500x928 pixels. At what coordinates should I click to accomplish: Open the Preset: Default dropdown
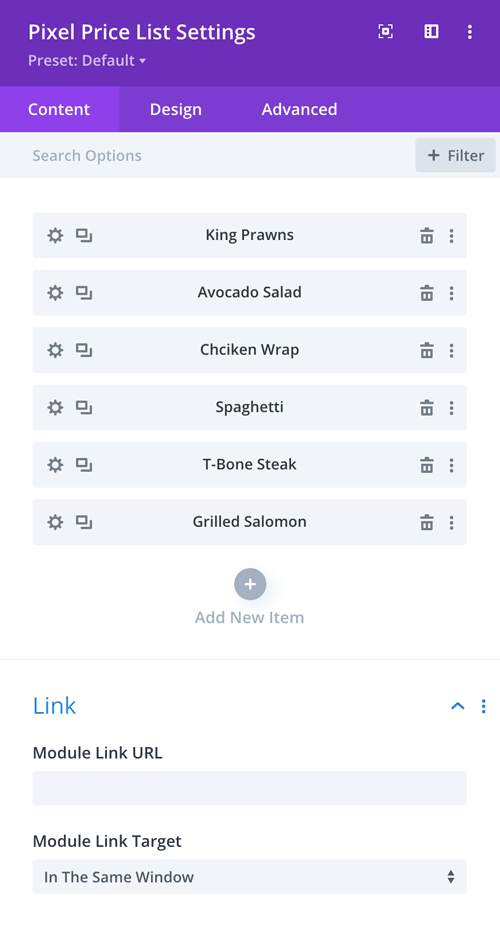point(87,61)
